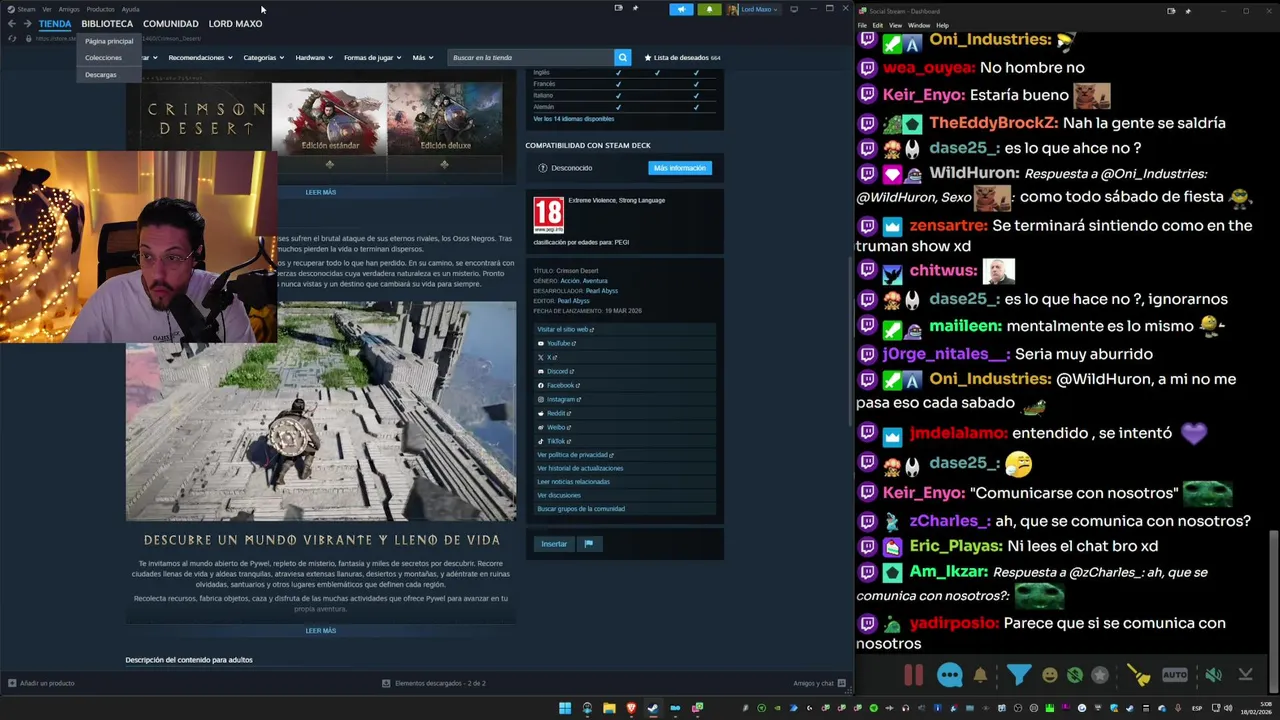Toggle the muted speaker icon in Social Stream
This screenshot has height=720, width=1280.
(x=1213, y=675)
